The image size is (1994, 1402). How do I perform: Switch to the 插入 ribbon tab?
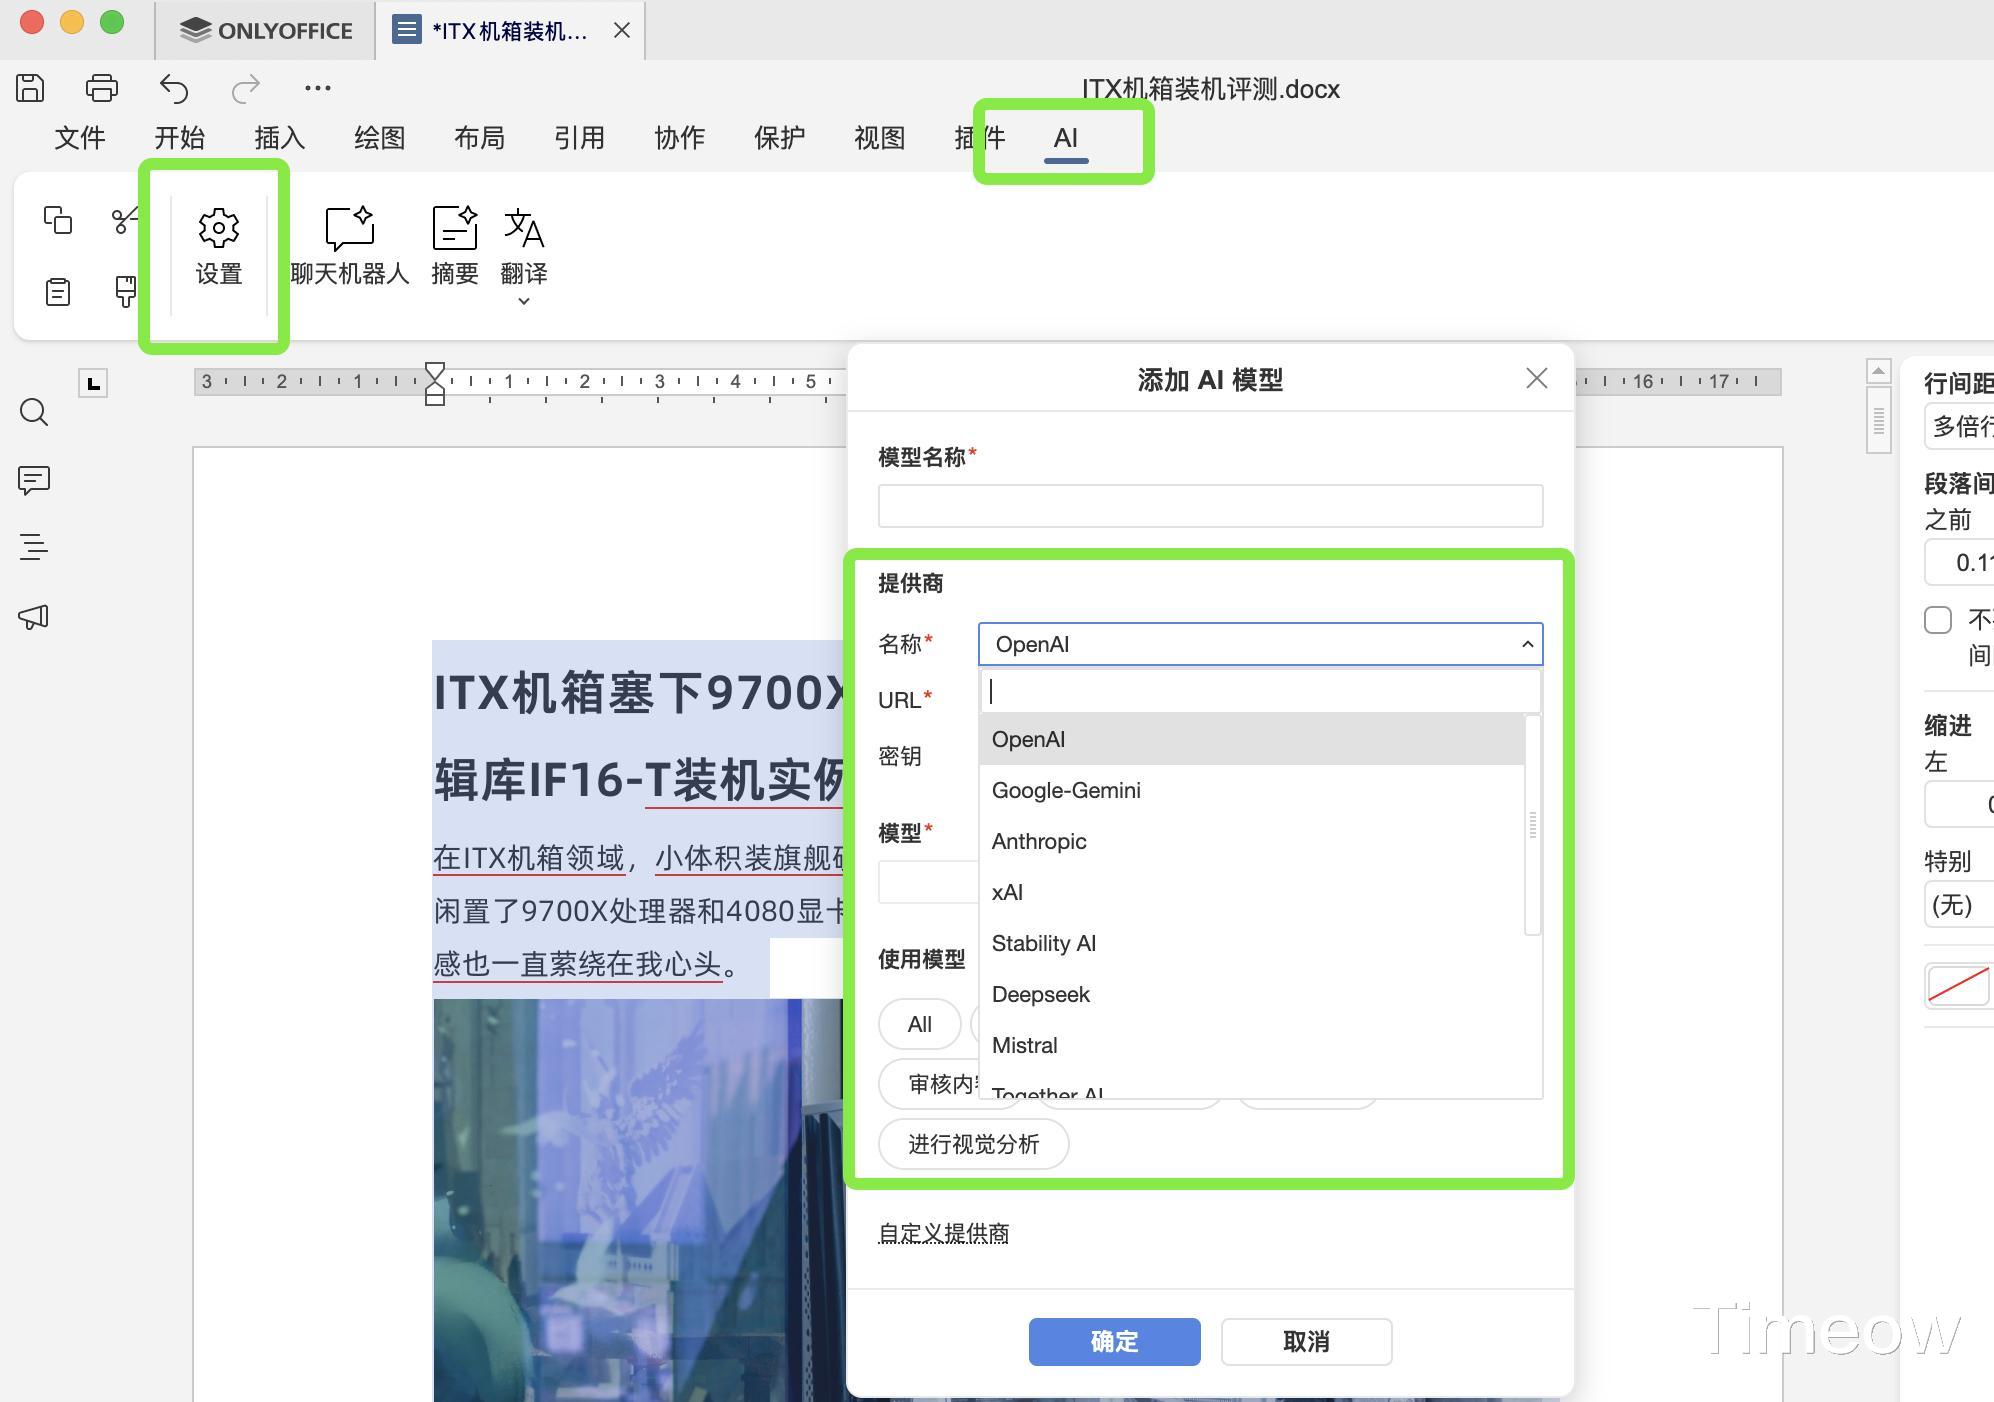tap(279, 138)
